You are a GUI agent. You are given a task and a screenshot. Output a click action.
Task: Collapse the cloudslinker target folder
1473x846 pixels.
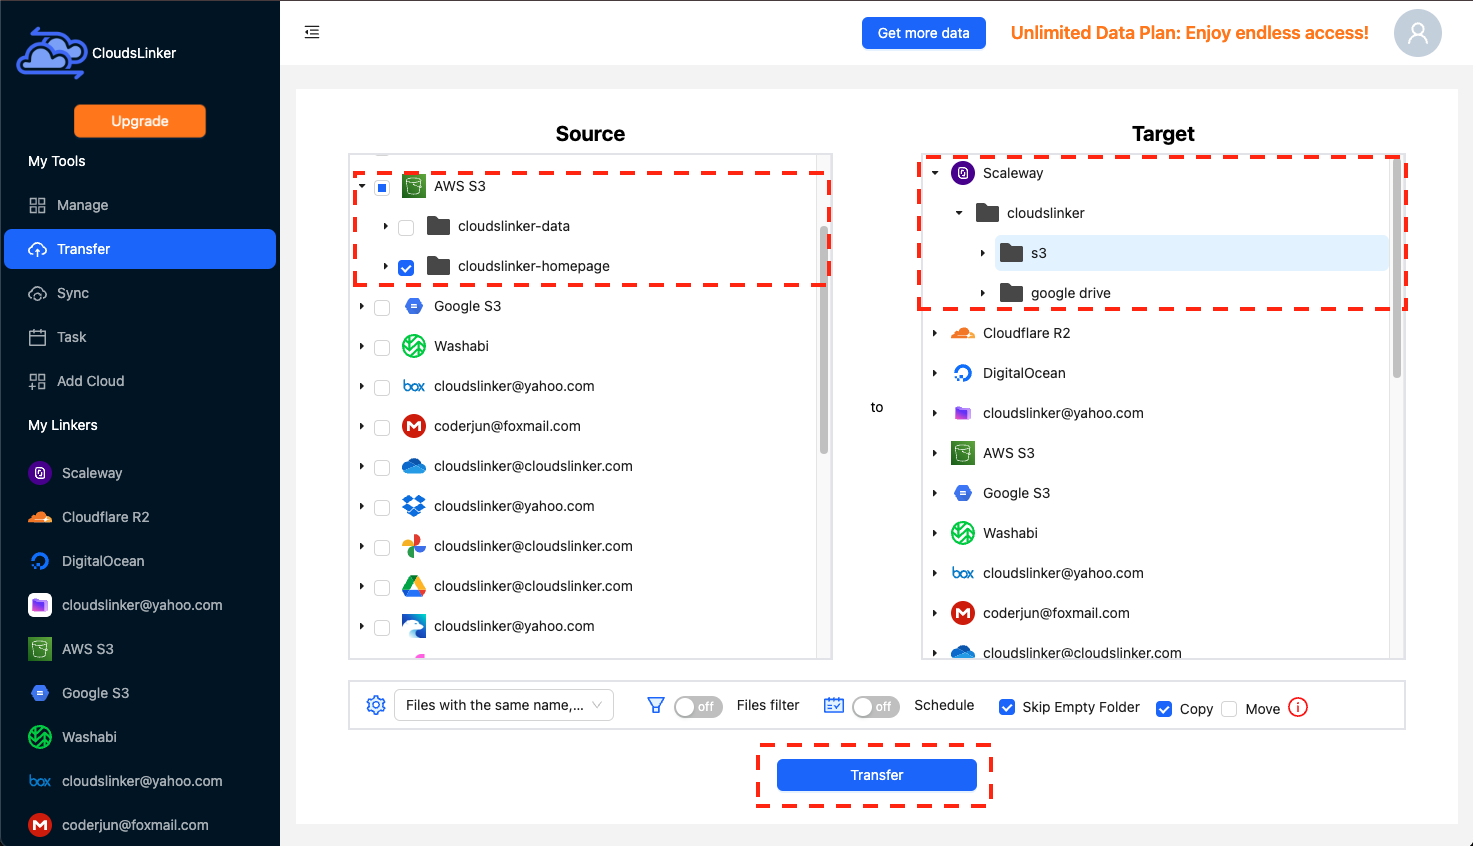959,213
